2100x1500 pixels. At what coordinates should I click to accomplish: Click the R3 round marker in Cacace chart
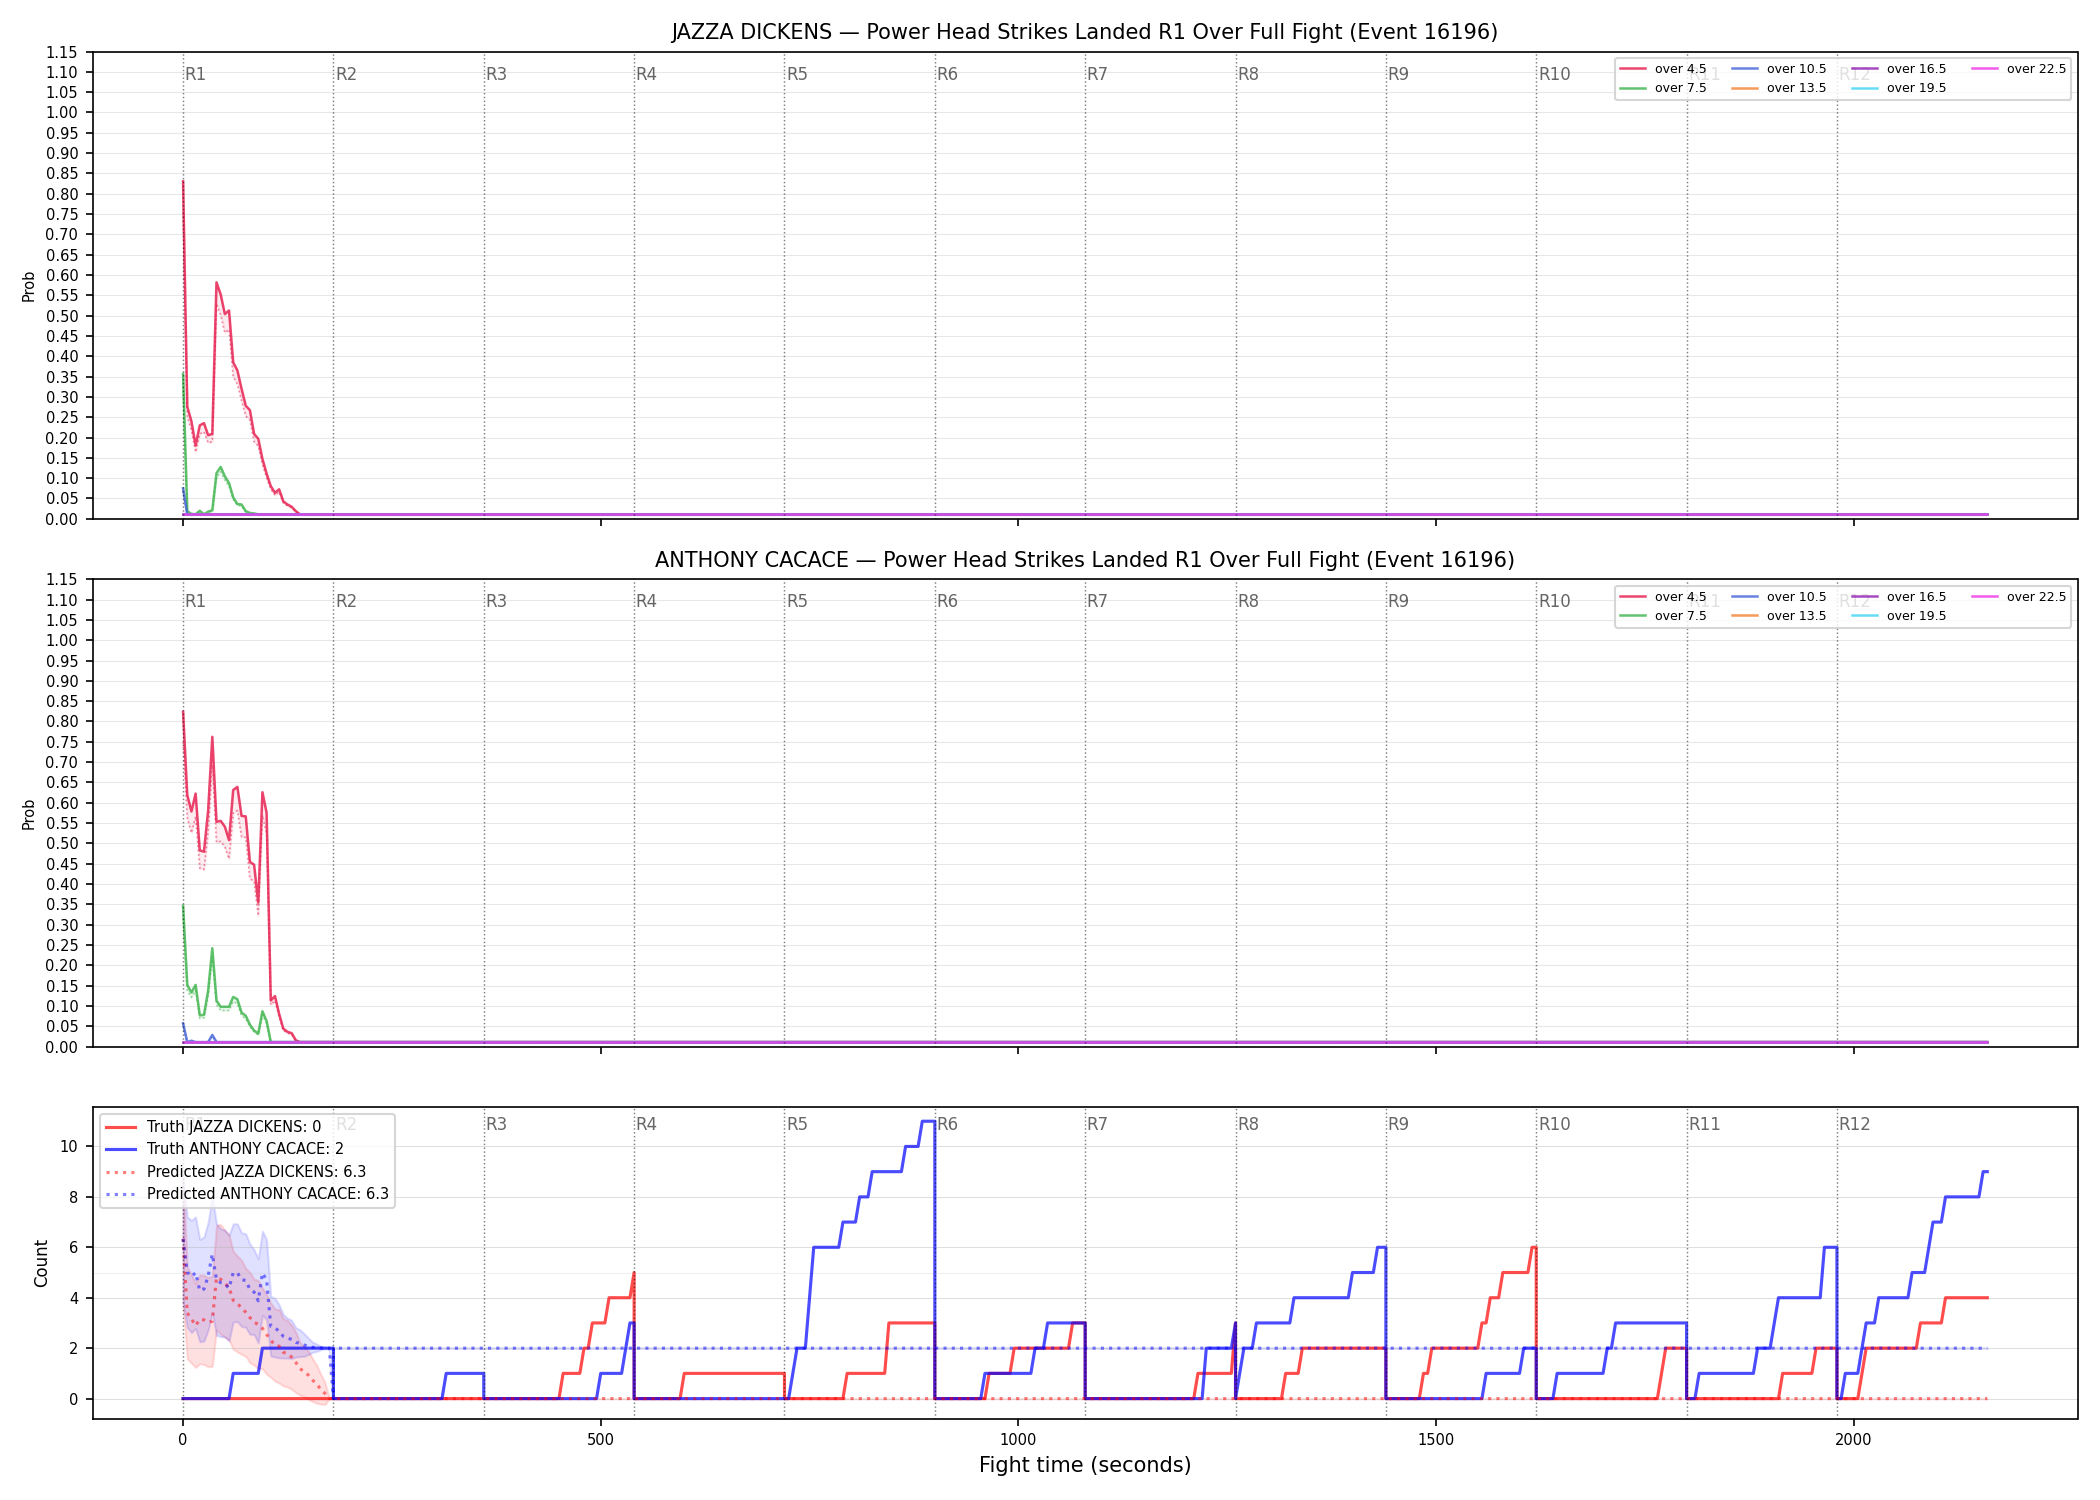[x=496, y=601]
